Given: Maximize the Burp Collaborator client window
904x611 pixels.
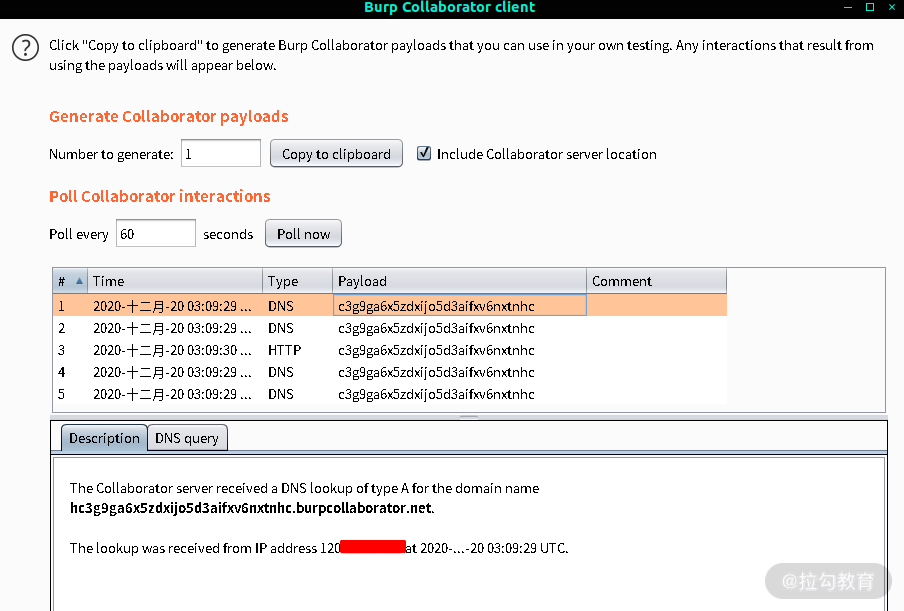Looking at the screenshot, I should (870, 7).
